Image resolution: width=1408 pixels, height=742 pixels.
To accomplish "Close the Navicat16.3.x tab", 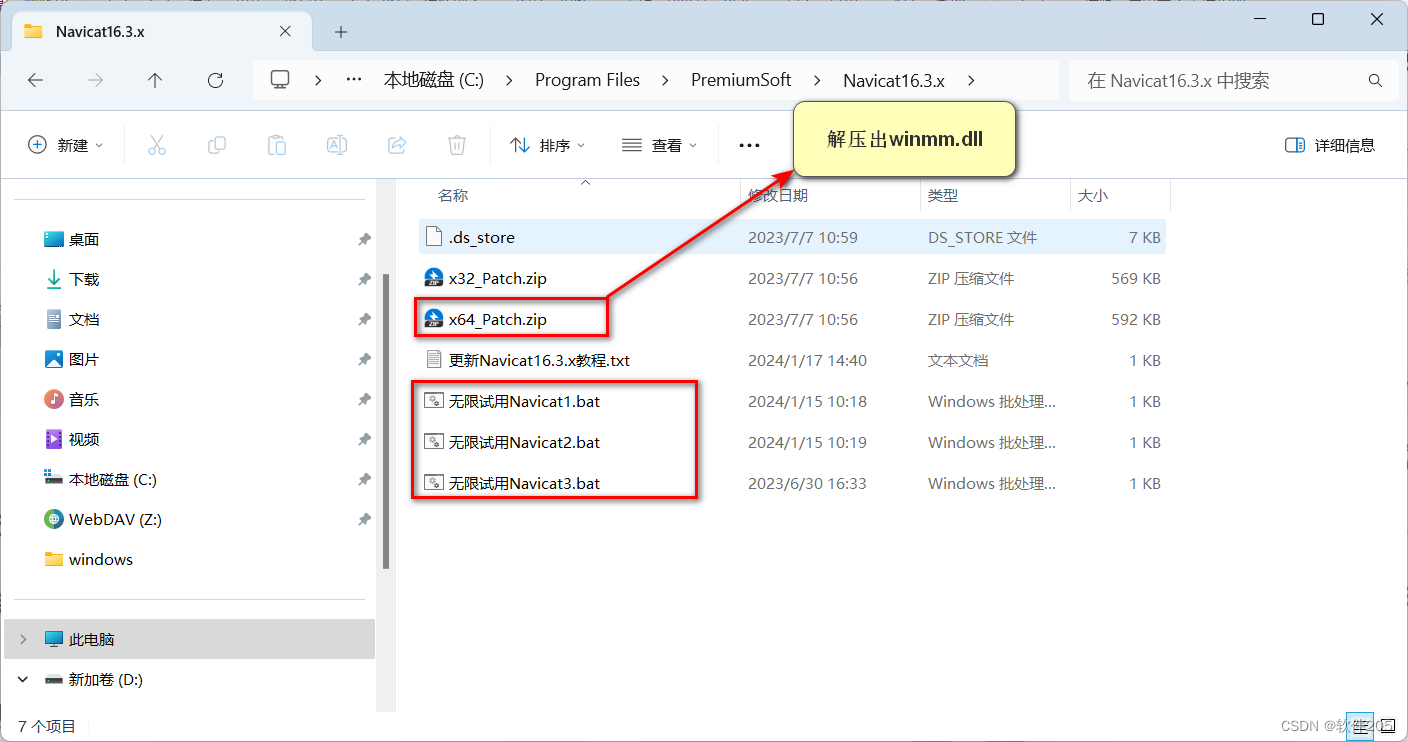I will click(286, 31).
